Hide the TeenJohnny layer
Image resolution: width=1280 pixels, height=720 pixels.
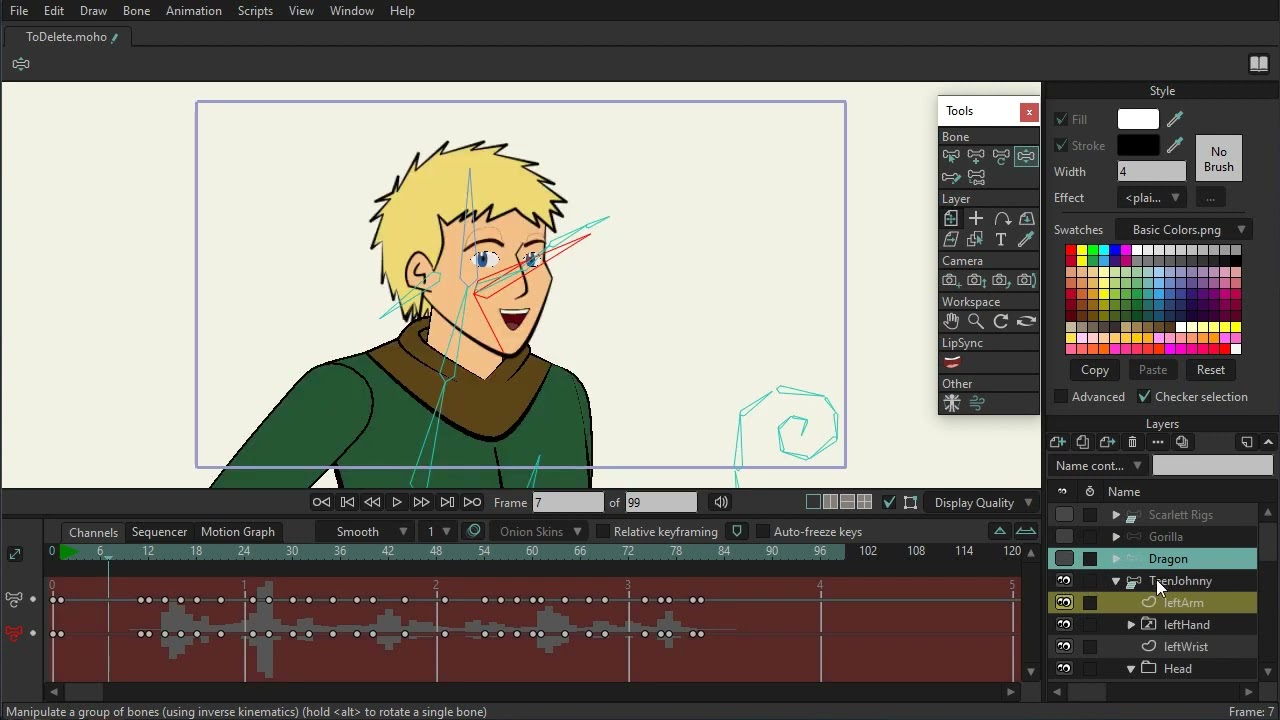pyautogui.click(x=1064, y=581)
